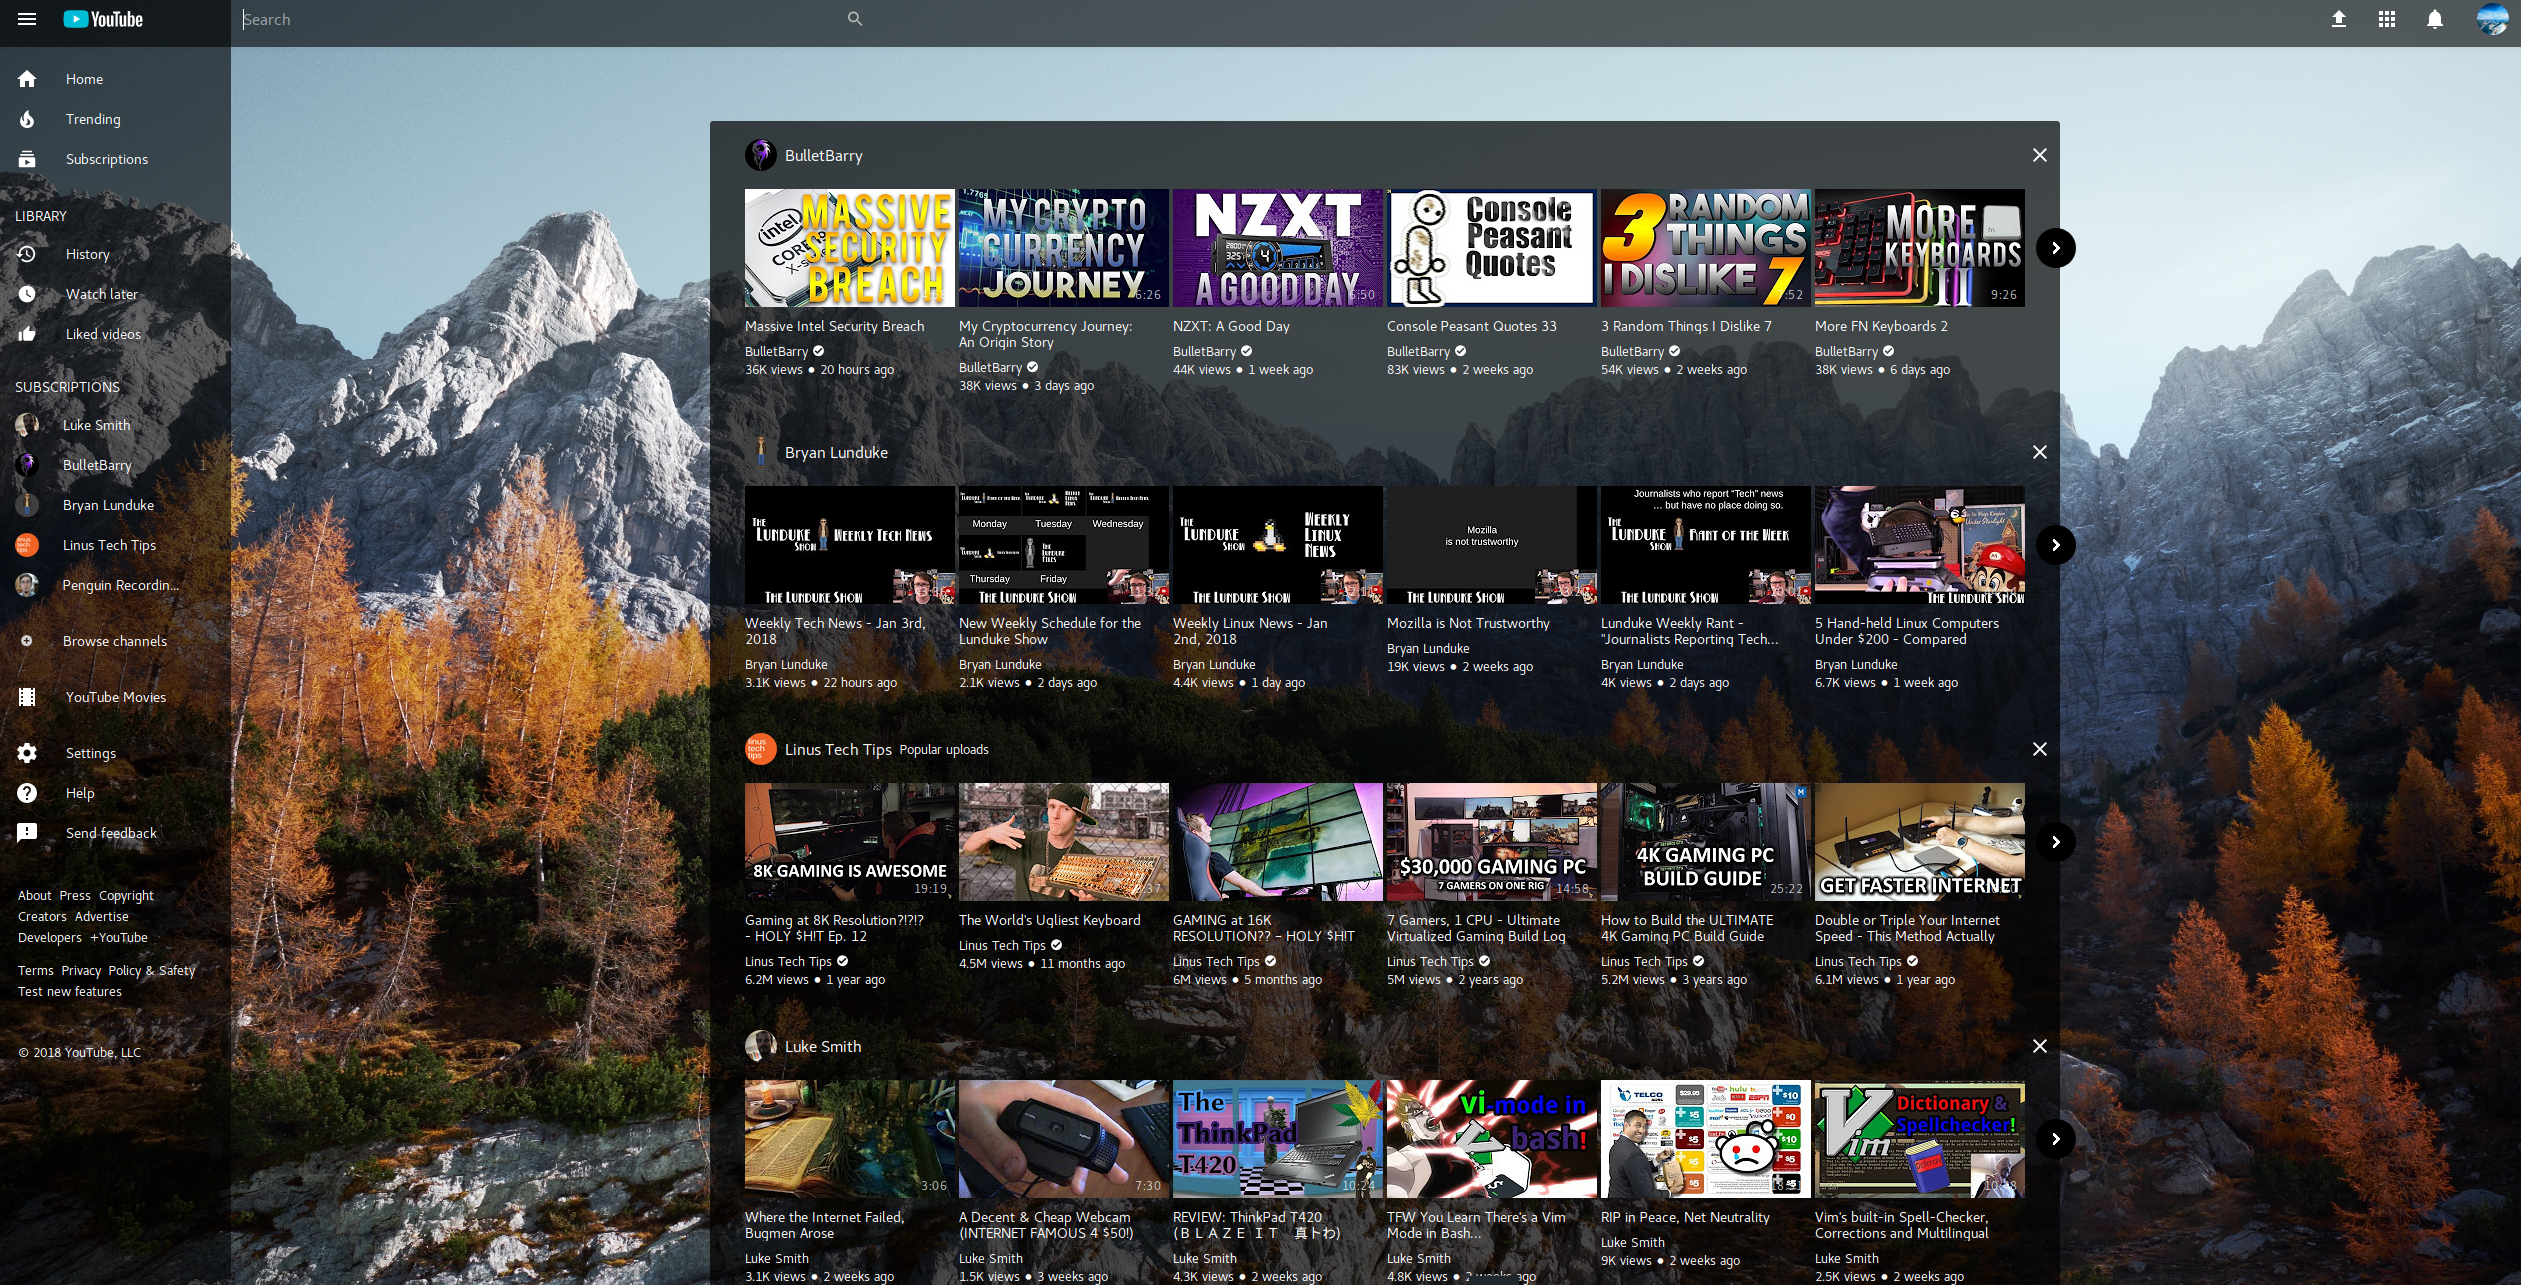This screenshot has height=1285, width=2521.
Task: Open Console Peasant Quotes 33 thumbnail
Action: (x=1492, y=248)
